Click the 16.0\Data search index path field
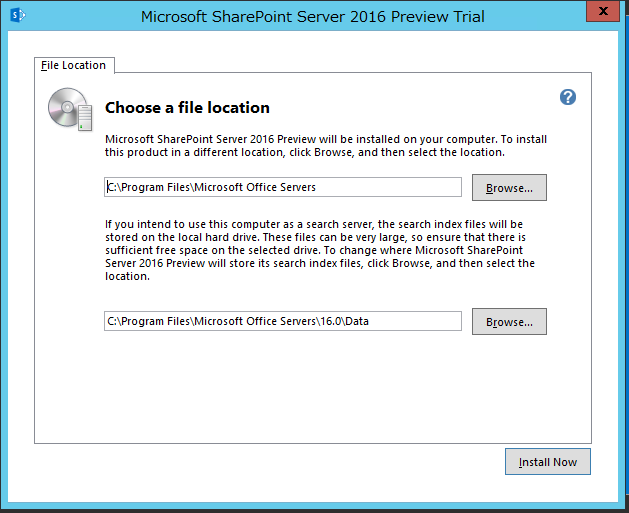This screenshot has width=629, height=513. (x=283, y=321)
